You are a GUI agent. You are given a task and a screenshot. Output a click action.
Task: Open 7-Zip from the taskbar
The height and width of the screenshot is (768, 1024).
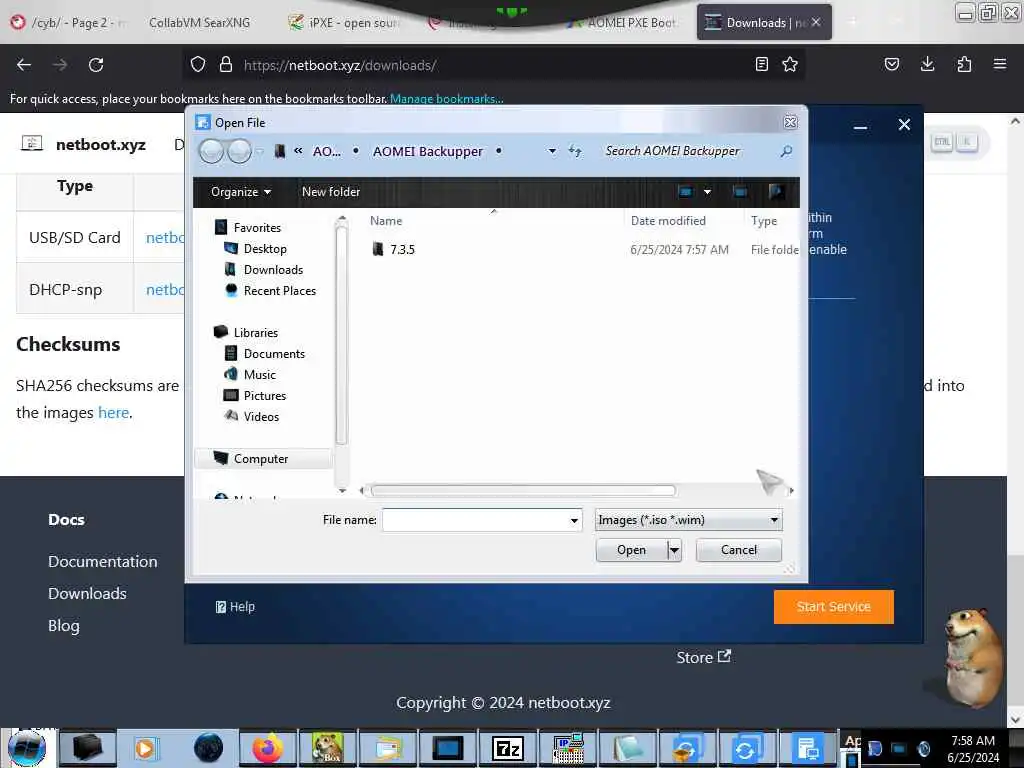point(508,748)
